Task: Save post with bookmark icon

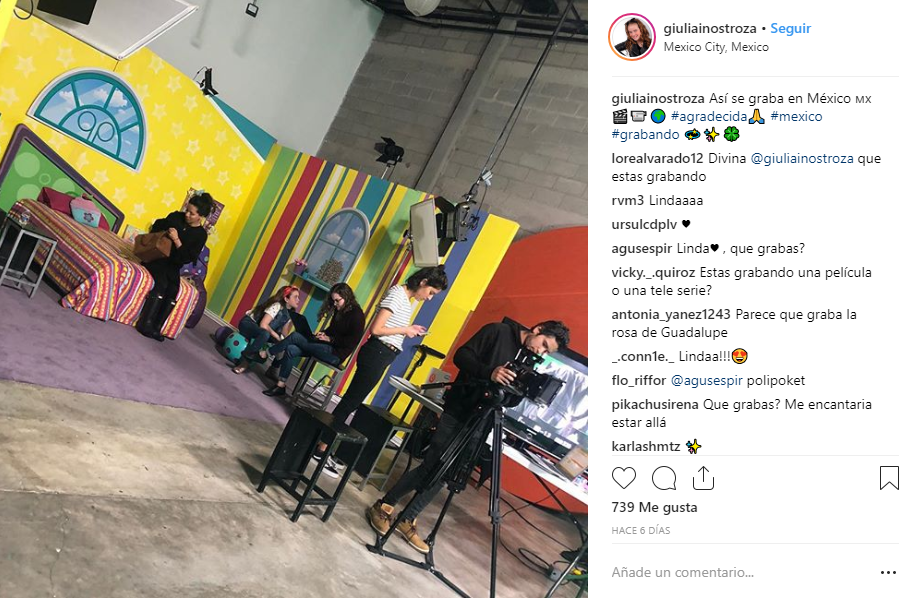Action: pos(889,478)
